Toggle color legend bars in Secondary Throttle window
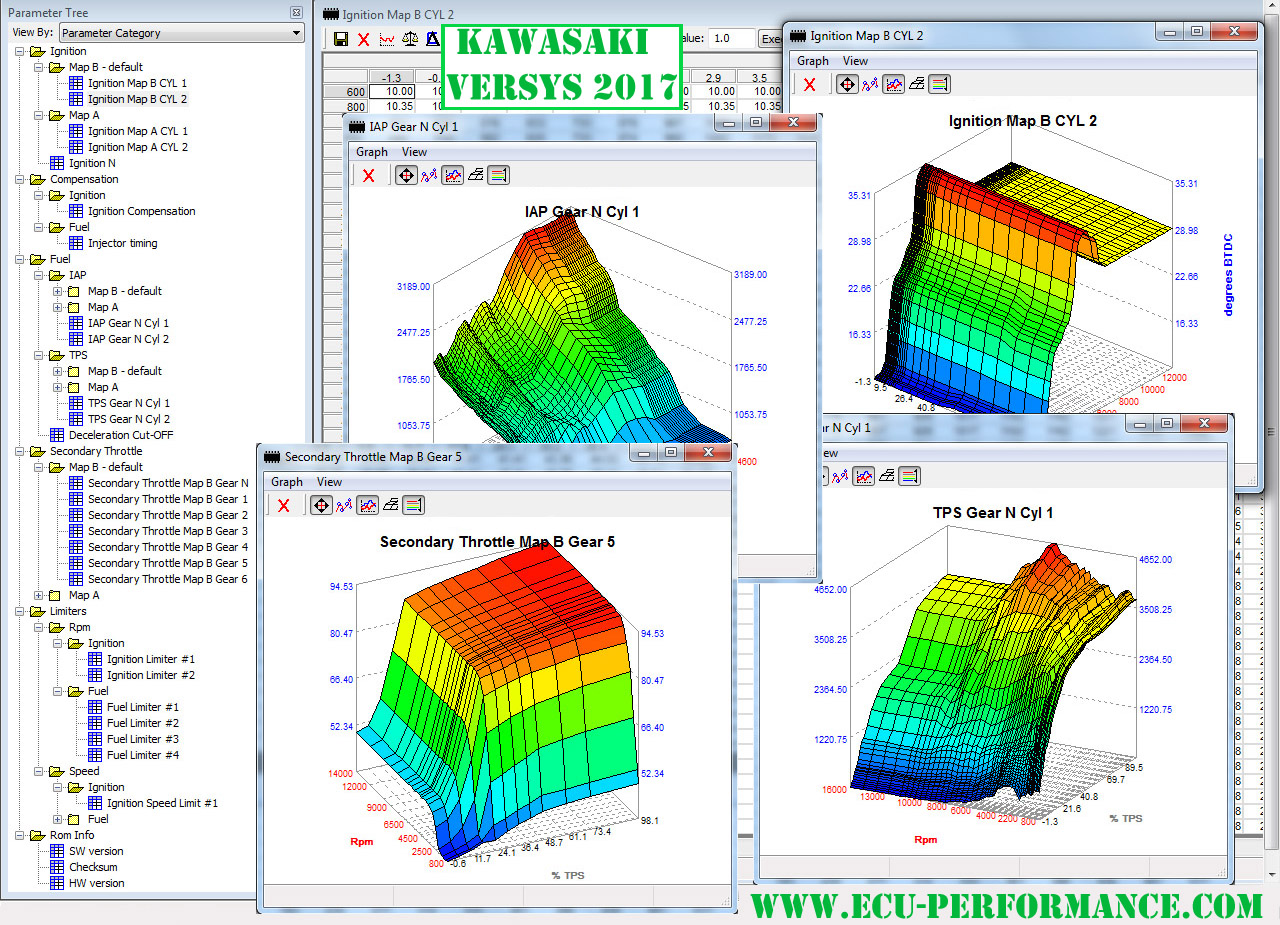1280x925 pixels. pos(413,505)
